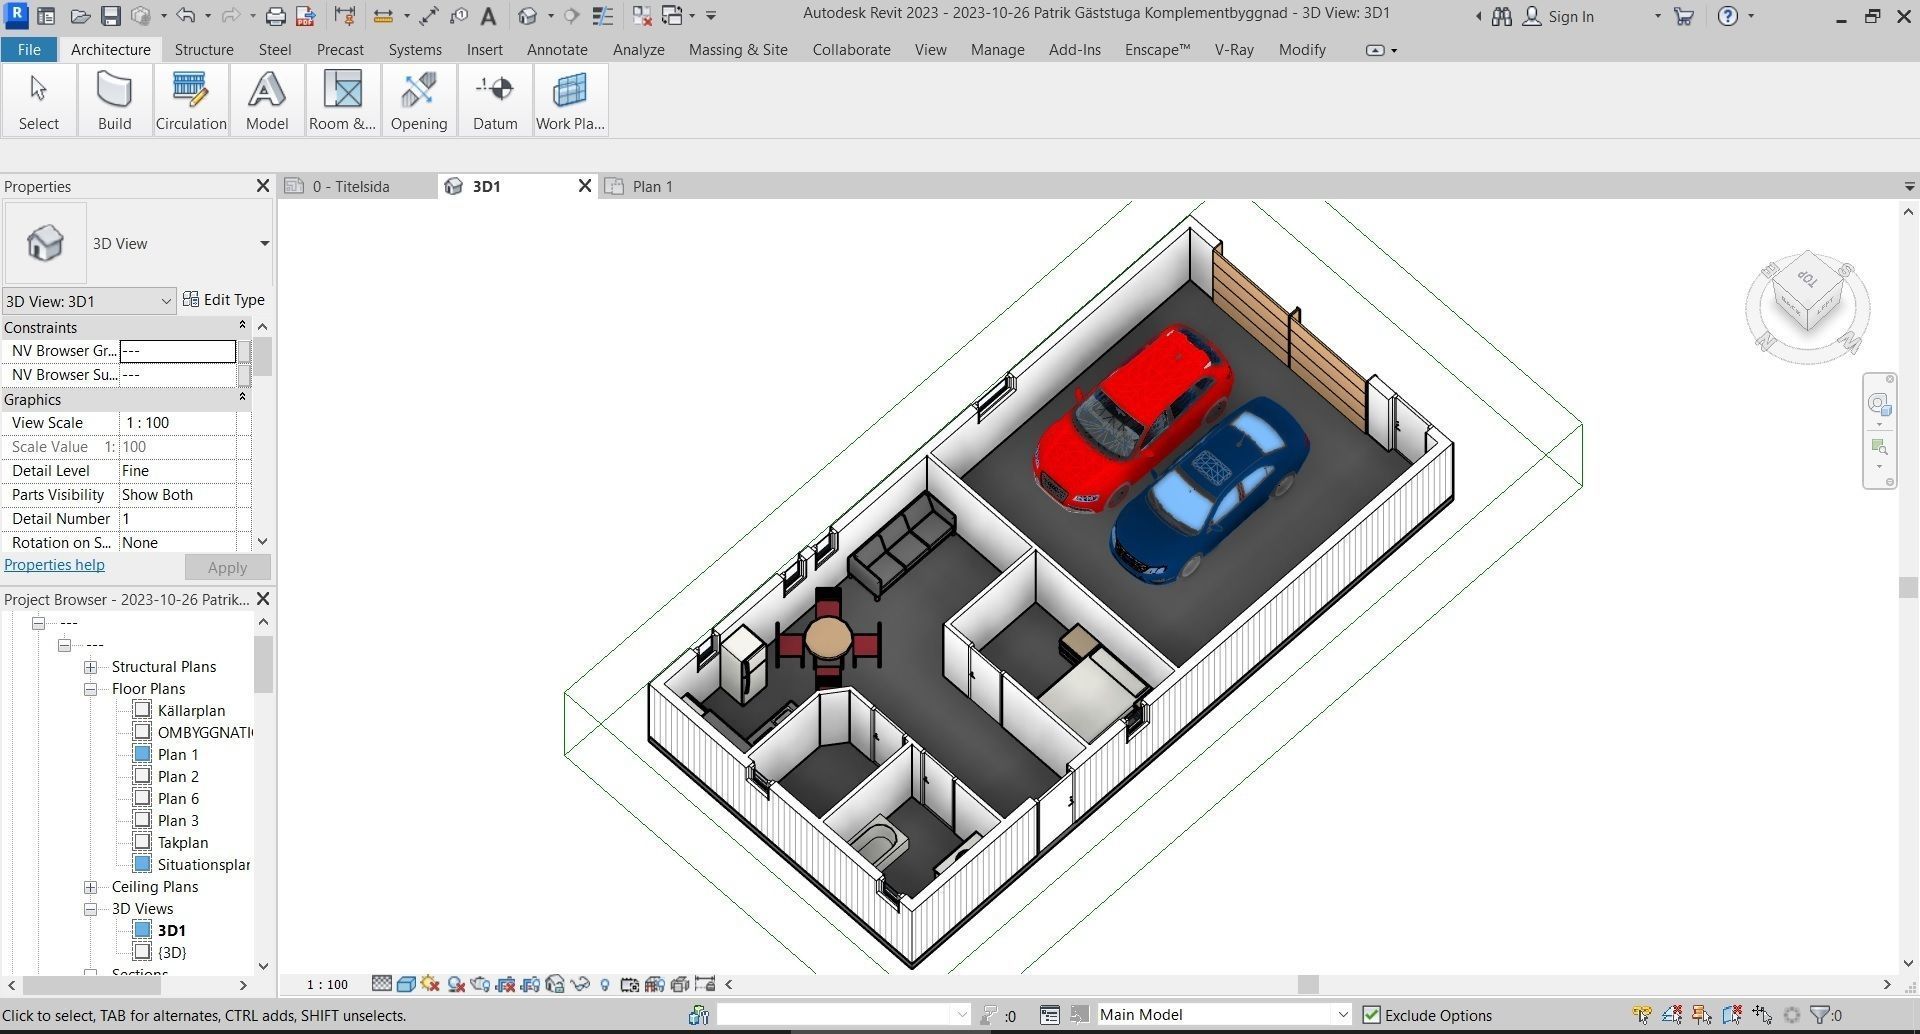The width and height of the screenshot is (1920, 1034).
Task: Click the Open folder icon in quick access toolbar
Action: [x=80, y=16]
